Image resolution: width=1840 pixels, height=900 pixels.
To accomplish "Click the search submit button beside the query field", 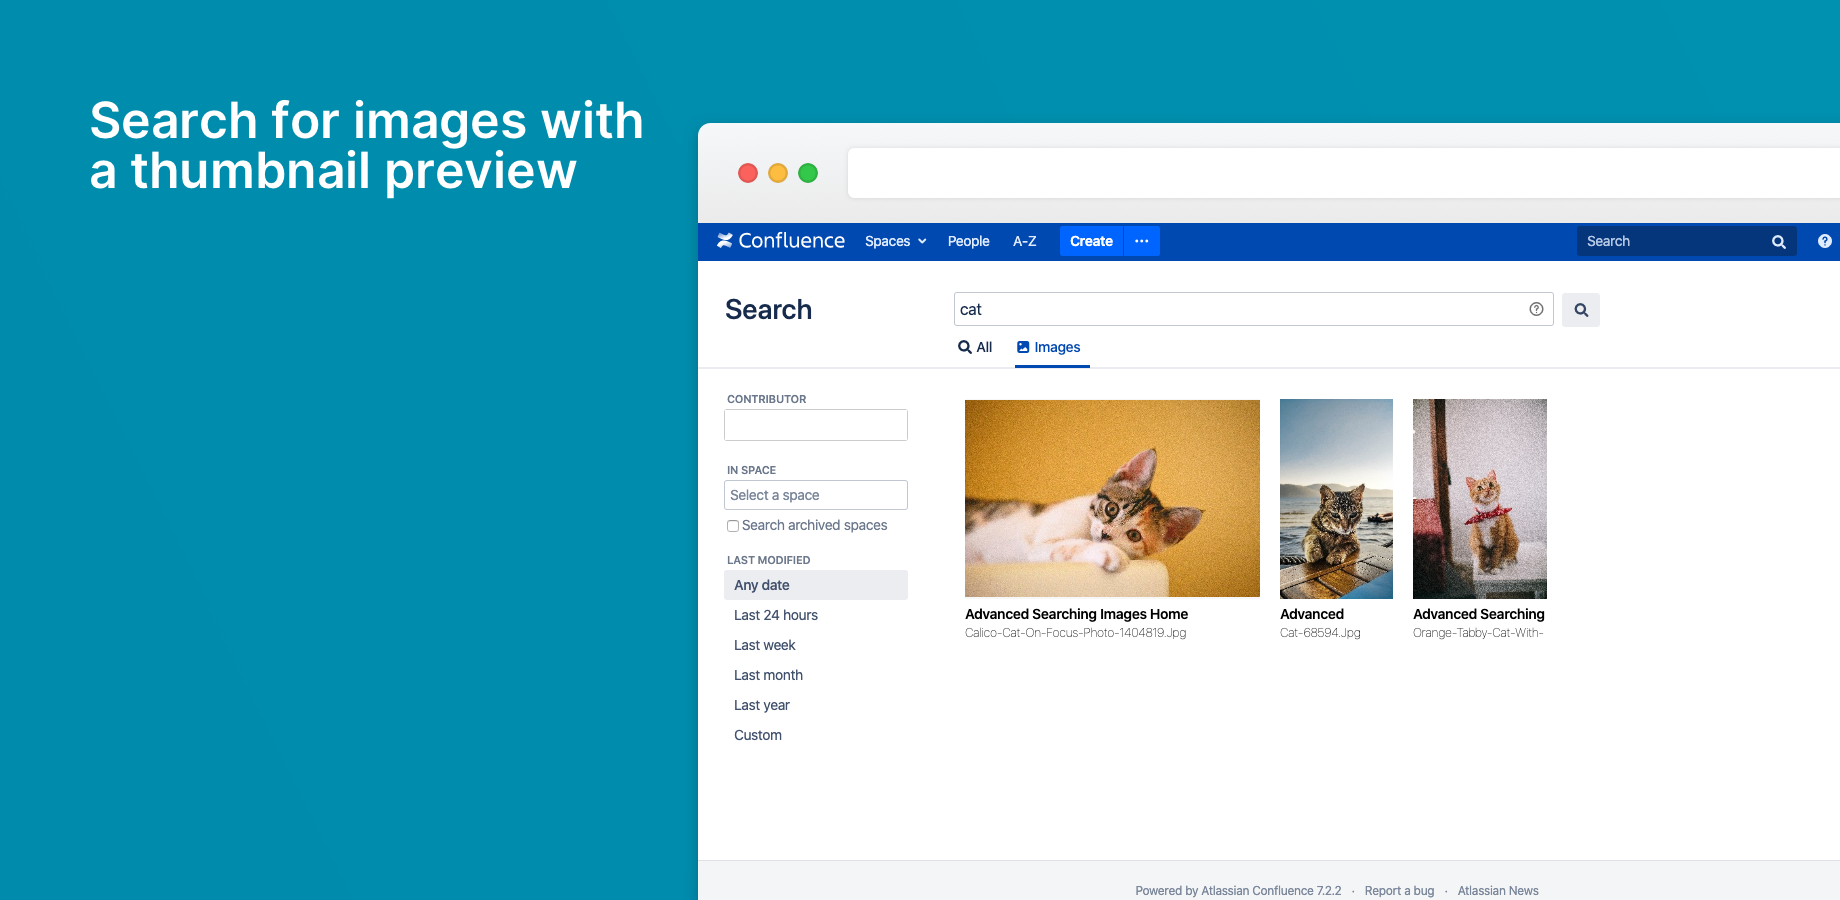I will (x=1581, y=310).
